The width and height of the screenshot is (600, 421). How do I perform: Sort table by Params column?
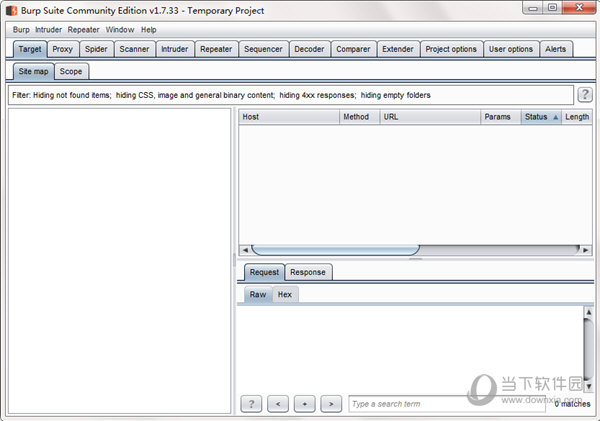tap(501, 117)
